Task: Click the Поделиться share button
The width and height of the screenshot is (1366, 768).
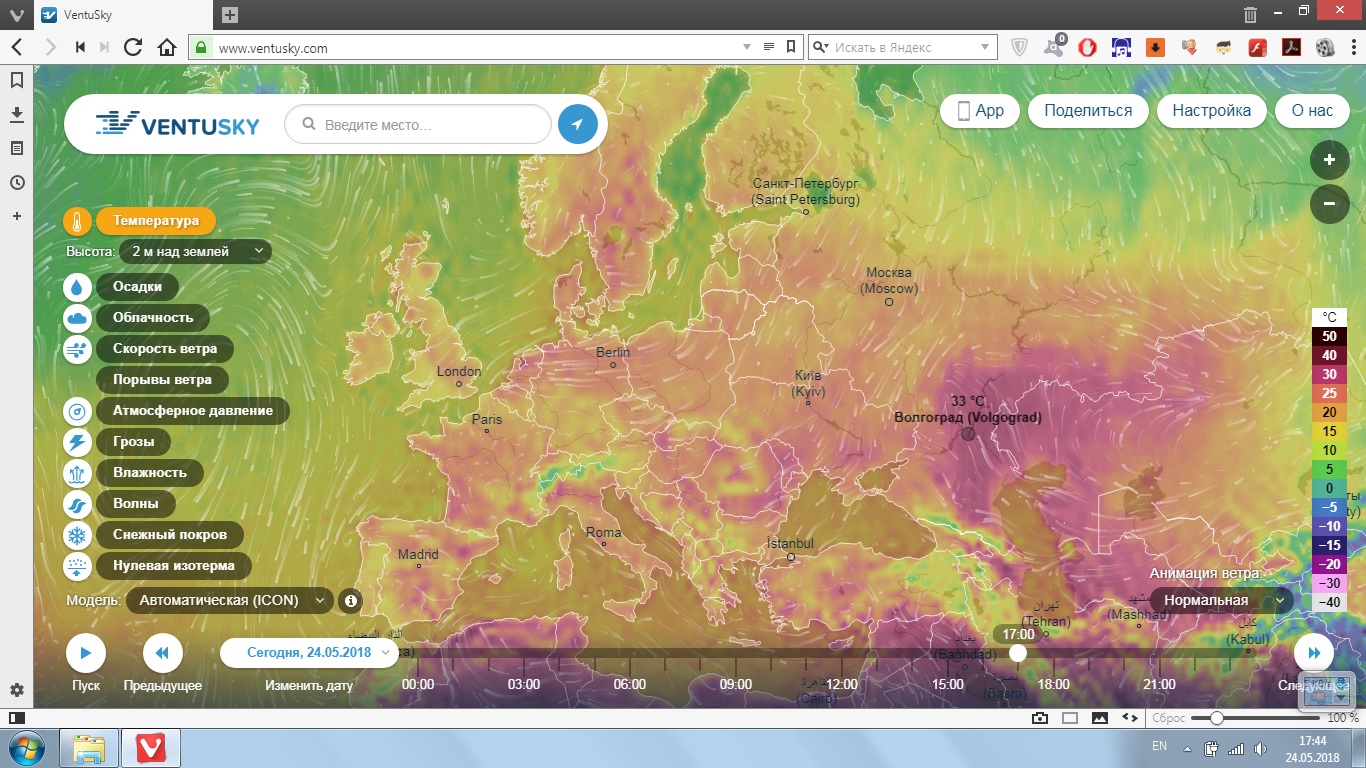Action: [1088, 111]
